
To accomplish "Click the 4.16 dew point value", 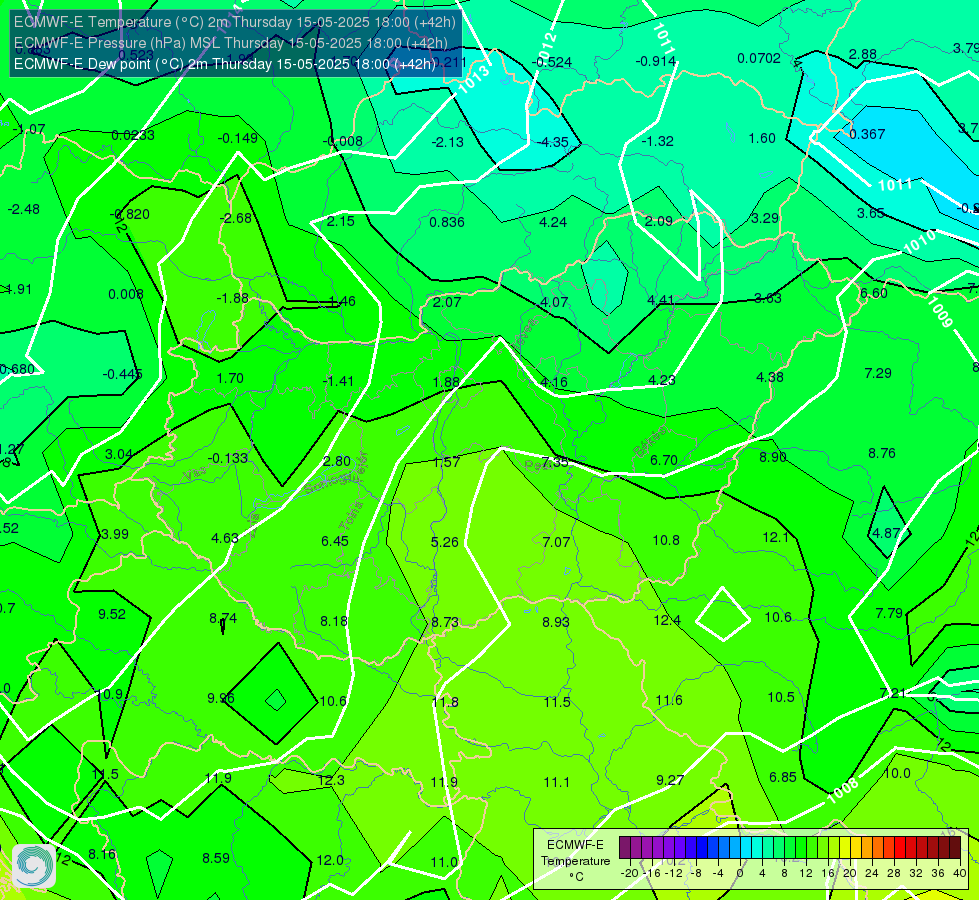I will pyautogui.click(x=554, y=382).
